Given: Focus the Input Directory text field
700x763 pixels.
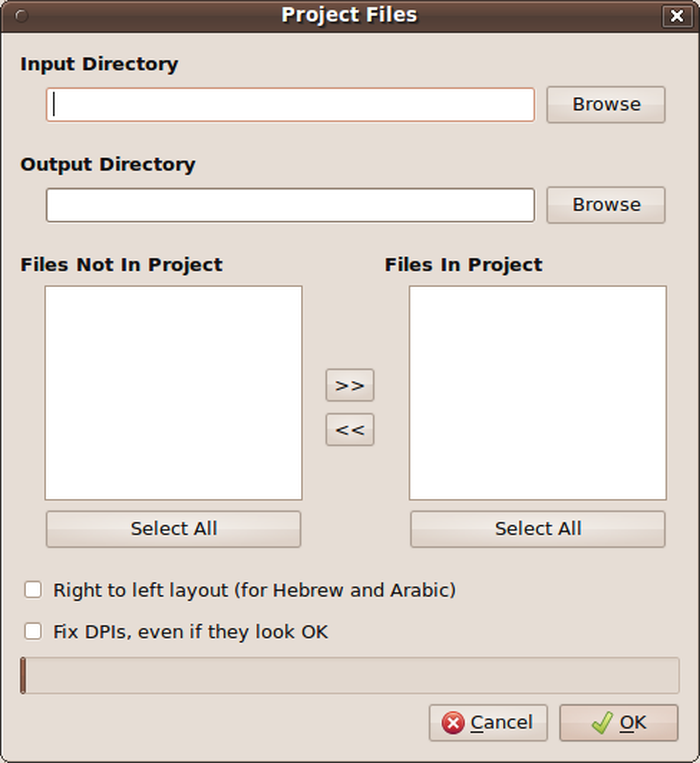Looking at the screenshot, I should [x=290, y=105].
